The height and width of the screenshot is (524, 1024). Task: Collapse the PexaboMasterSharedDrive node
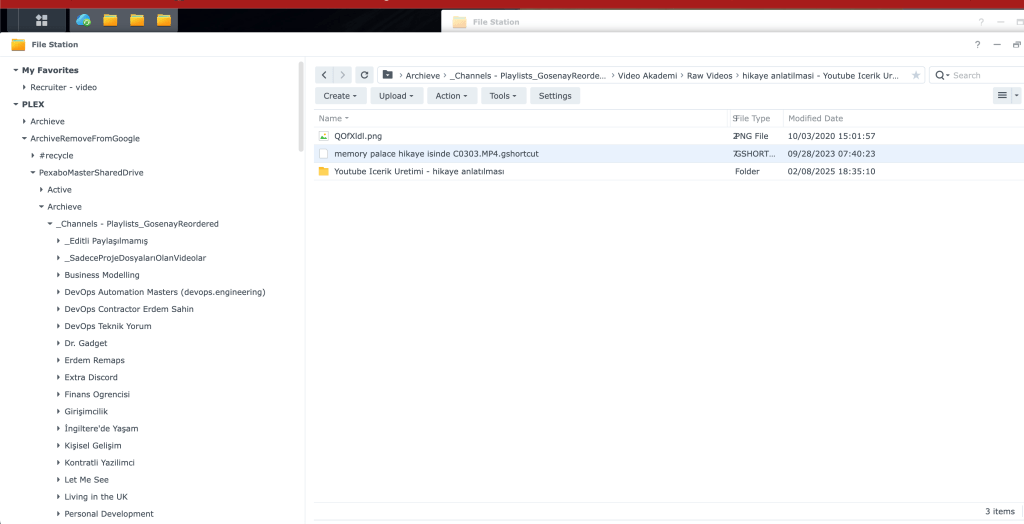[33, 172]
